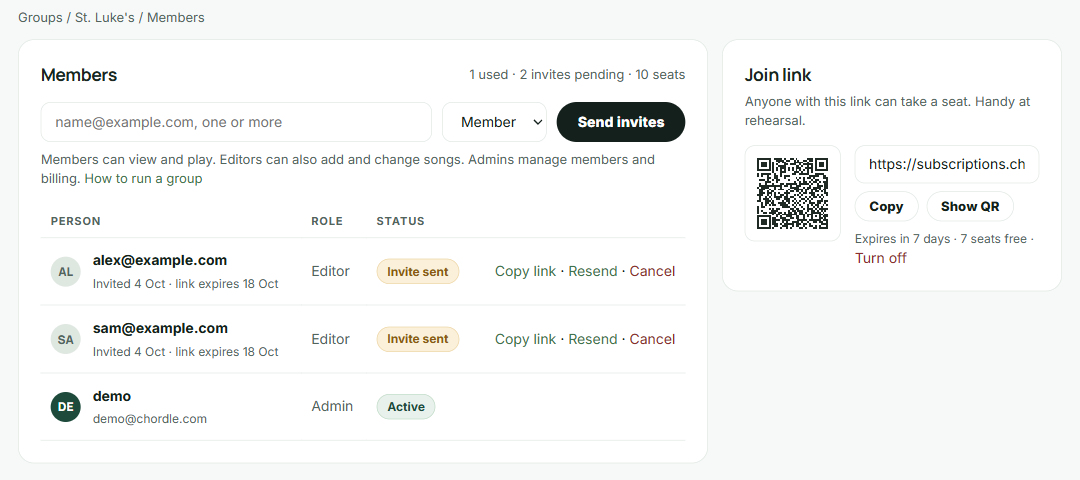Click the Invite sent badge for alex@example.com

417,271
